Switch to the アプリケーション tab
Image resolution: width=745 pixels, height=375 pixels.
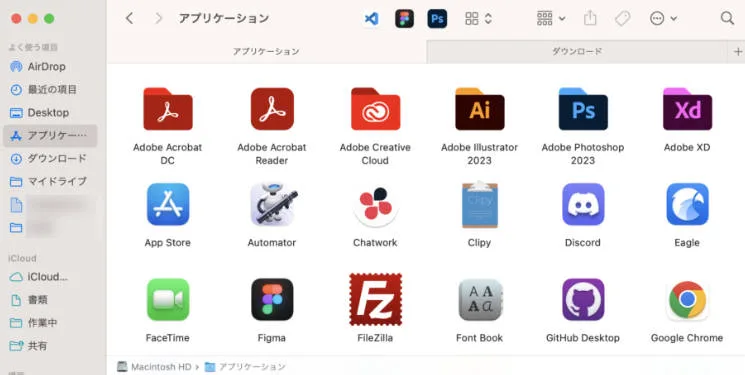266,51
